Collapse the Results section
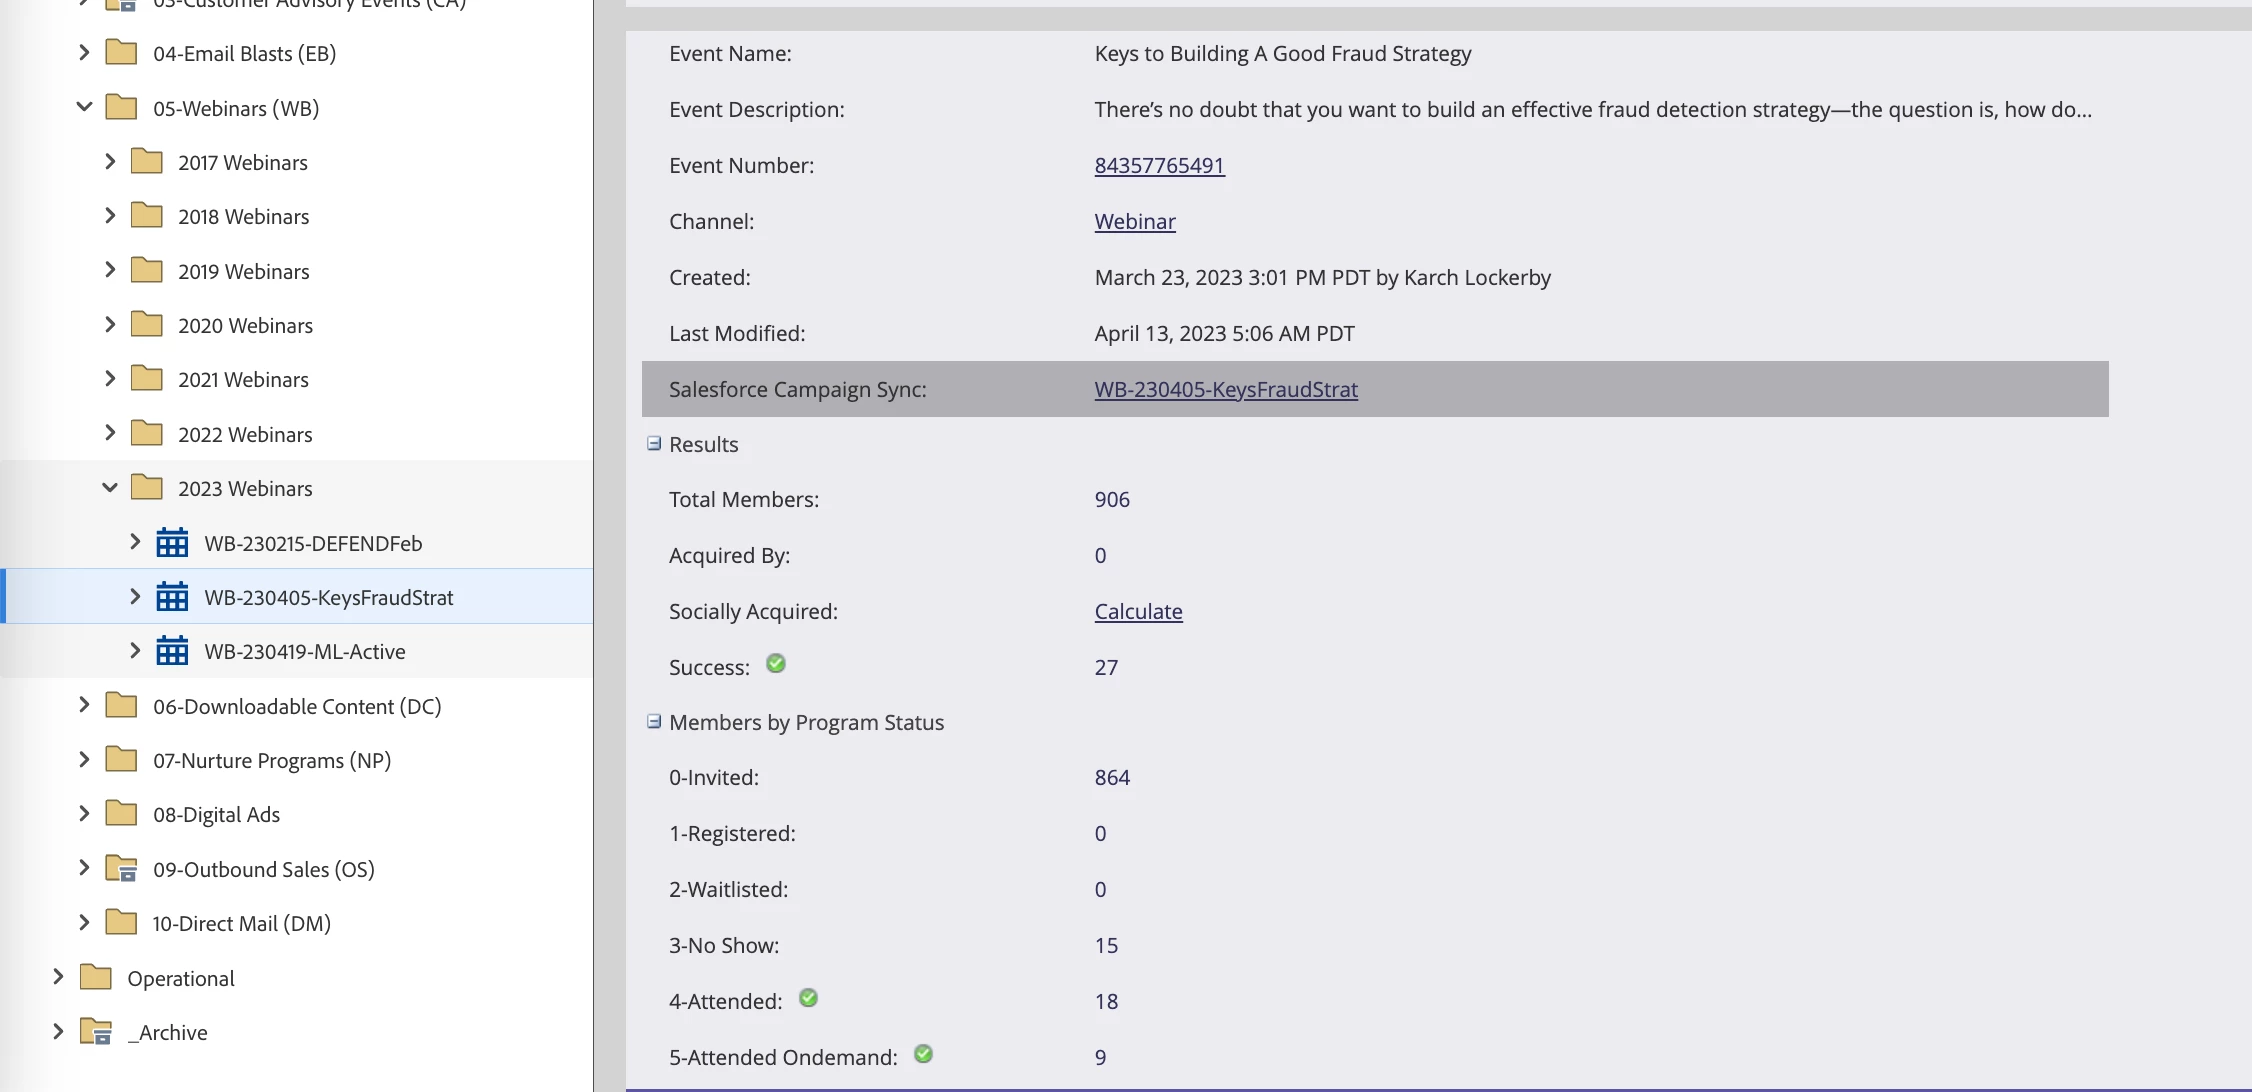2252x1092 pixels. coord(654,443)
